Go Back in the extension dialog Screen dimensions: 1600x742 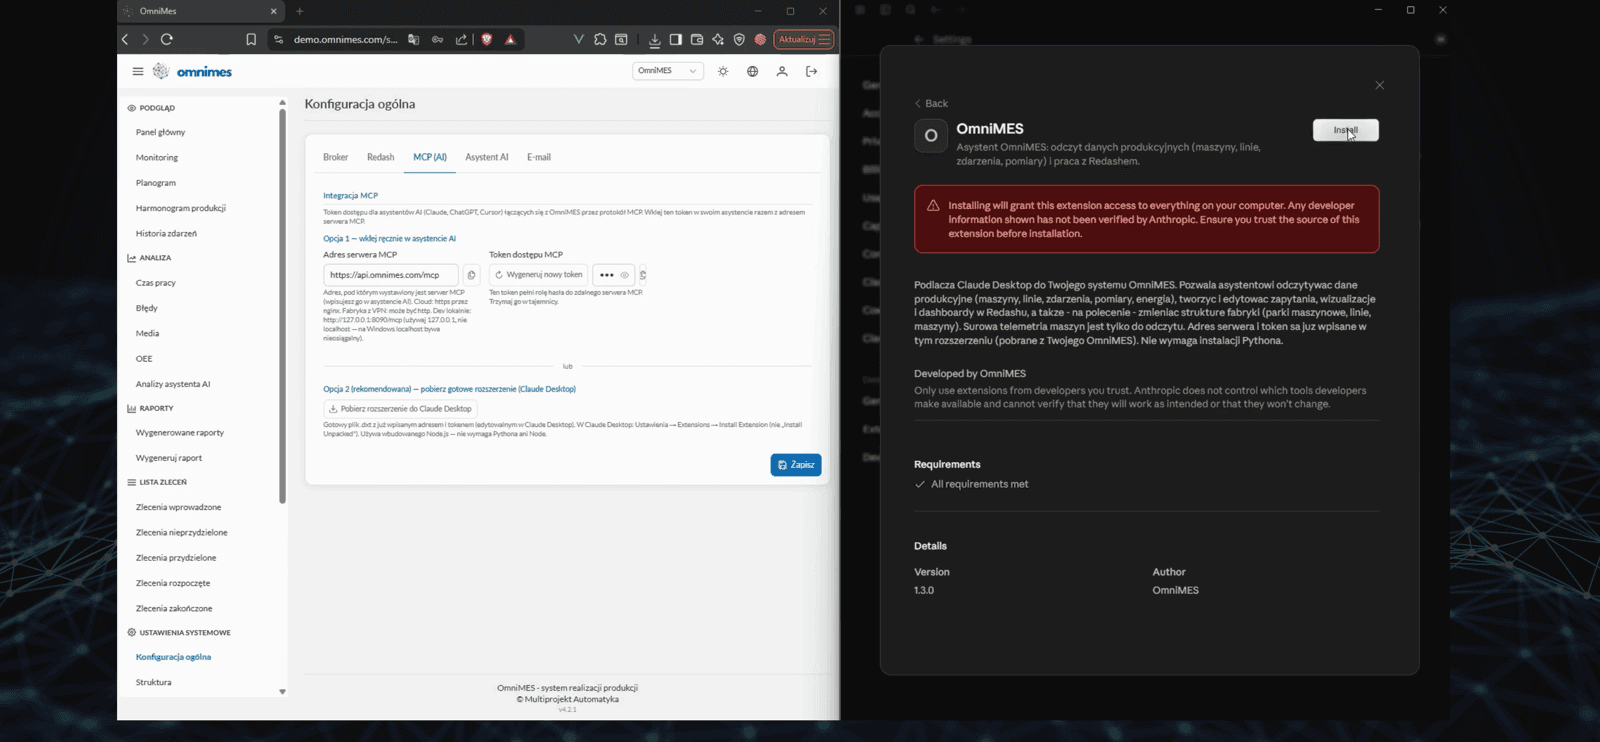[931, 103]
